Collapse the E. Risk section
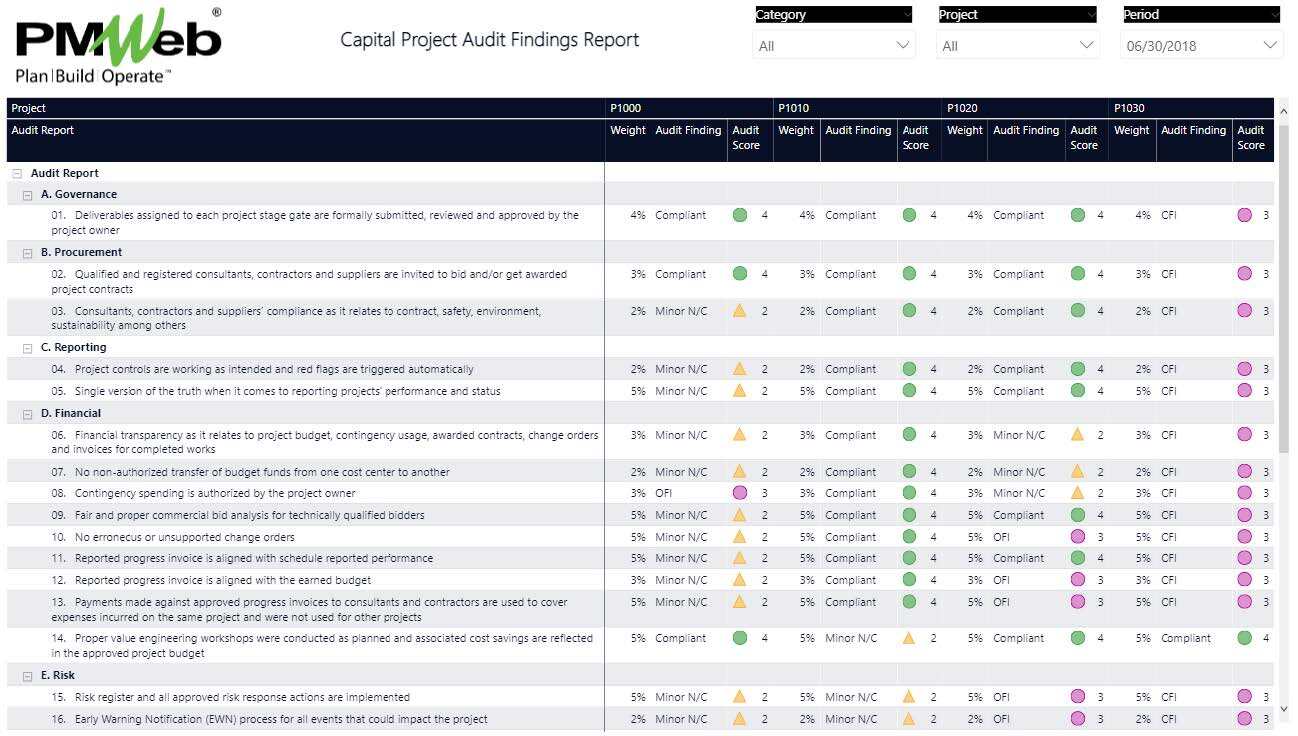Image resolution: width=1298 pixels, height=736 pixels. coord(28,676)
